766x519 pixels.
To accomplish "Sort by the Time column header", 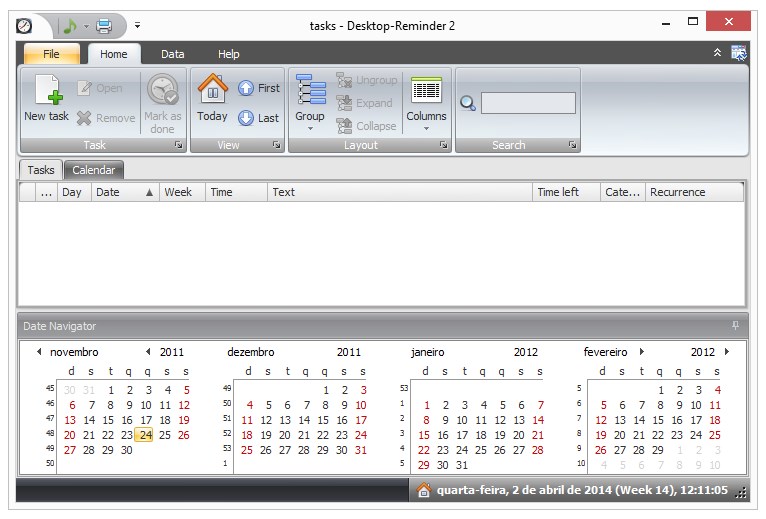I will coord(236,192).
